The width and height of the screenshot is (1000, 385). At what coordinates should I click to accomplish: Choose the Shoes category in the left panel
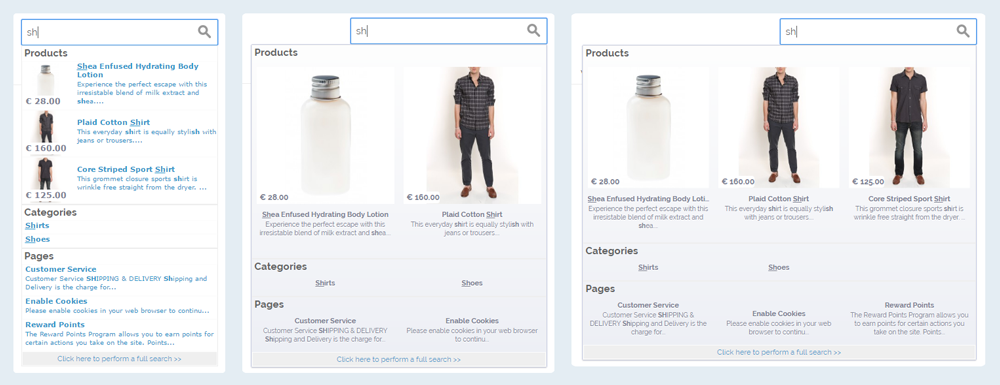38,240
